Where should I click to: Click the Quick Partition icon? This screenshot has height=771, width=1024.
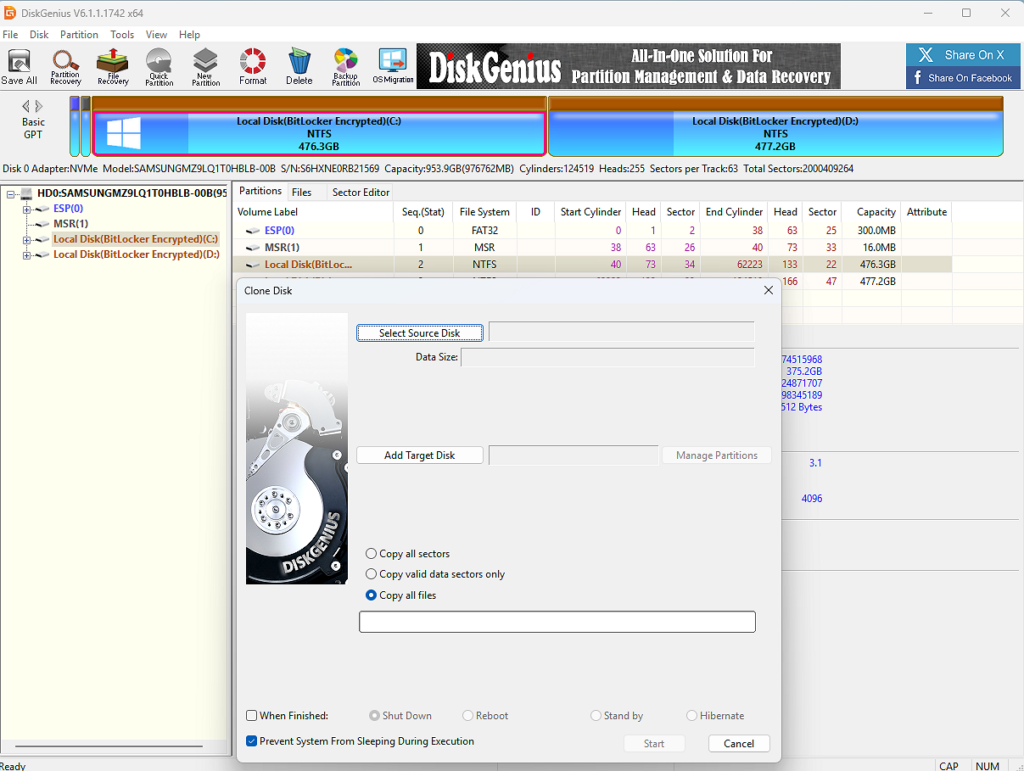coord(158,66)
